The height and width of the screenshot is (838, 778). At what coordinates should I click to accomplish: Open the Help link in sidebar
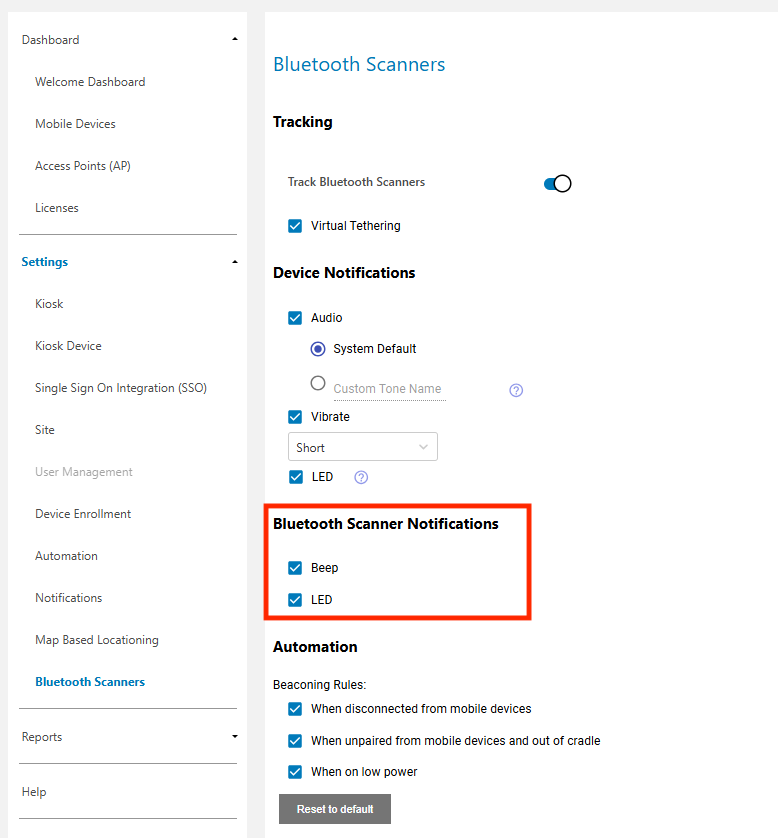point(34,792)
